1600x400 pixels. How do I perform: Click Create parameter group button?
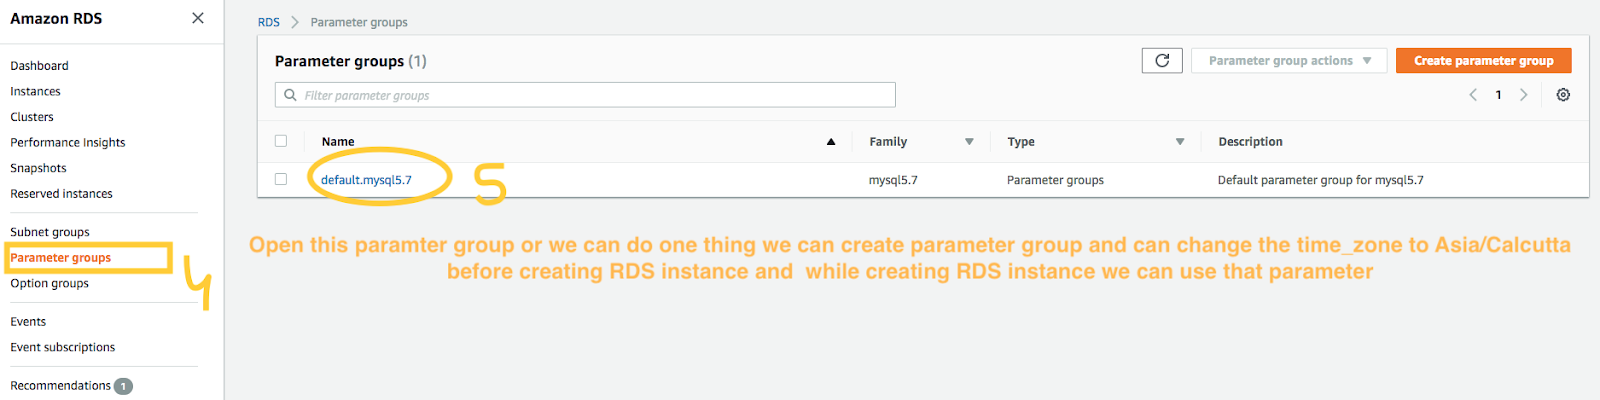click(x=1483, y=61)
